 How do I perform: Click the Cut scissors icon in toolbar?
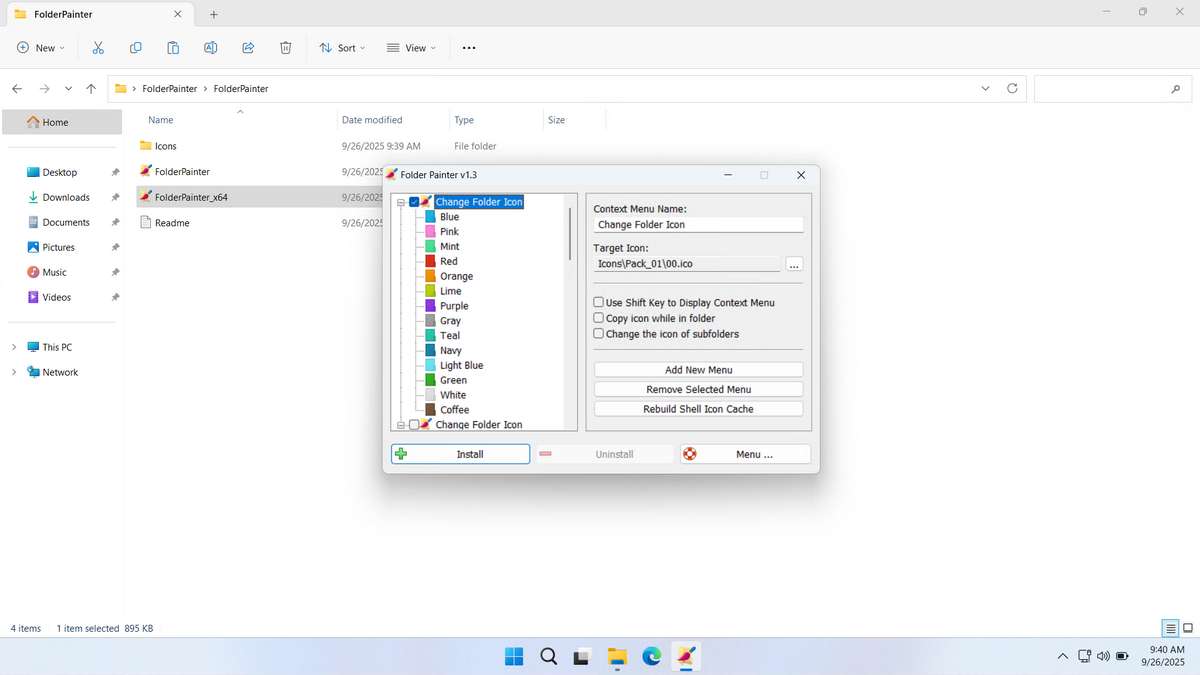pyautogui.click(x=98, y=48)
